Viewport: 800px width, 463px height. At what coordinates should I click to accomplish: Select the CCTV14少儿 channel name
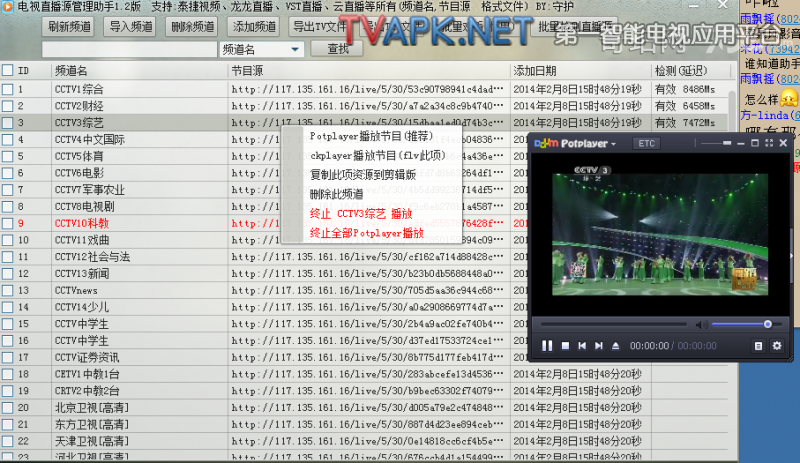coord(82,307)
